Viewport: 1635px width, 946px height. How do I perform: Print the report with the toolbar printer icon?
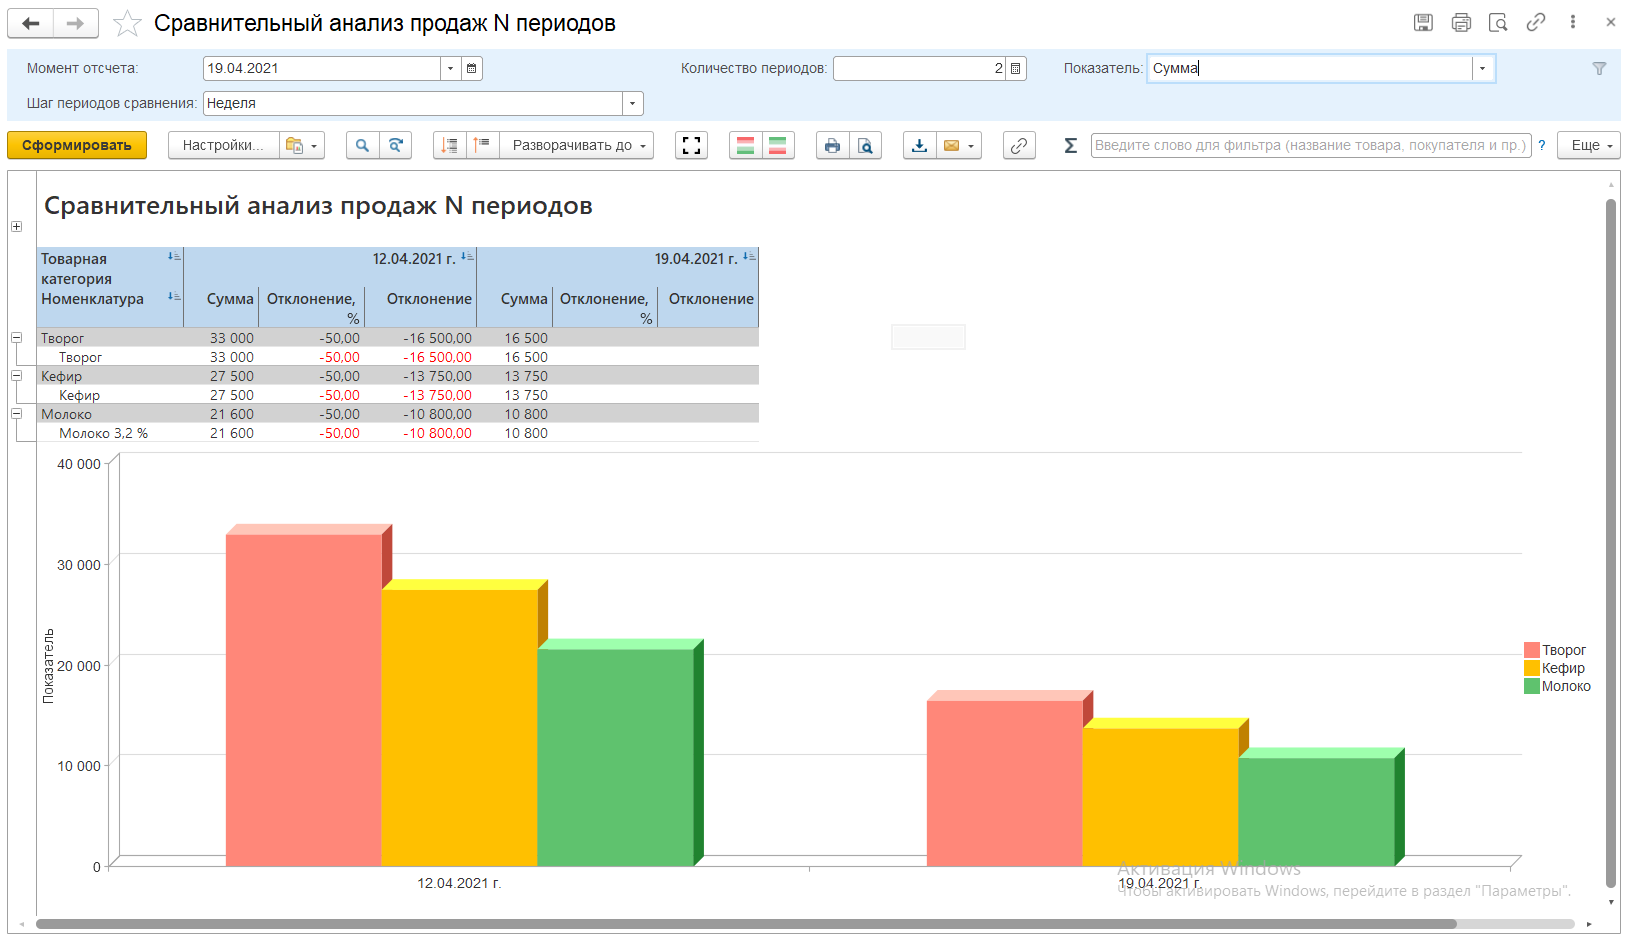click(832, 146)
